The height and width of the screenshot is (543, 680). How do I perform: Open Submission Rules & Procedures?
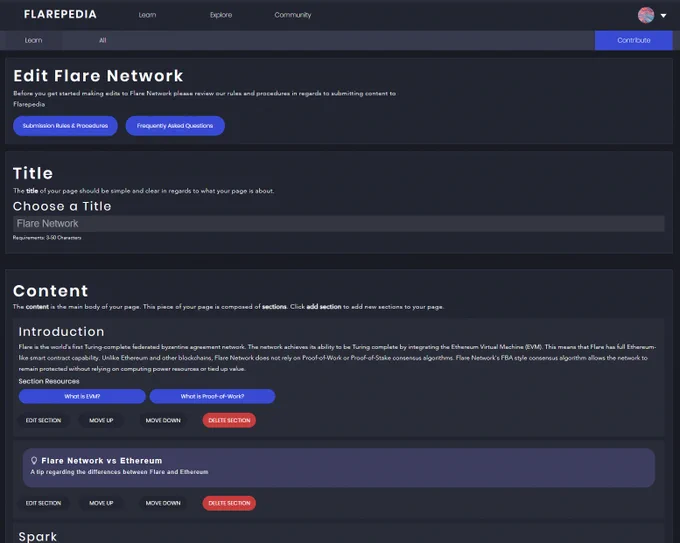click(65, 126)
